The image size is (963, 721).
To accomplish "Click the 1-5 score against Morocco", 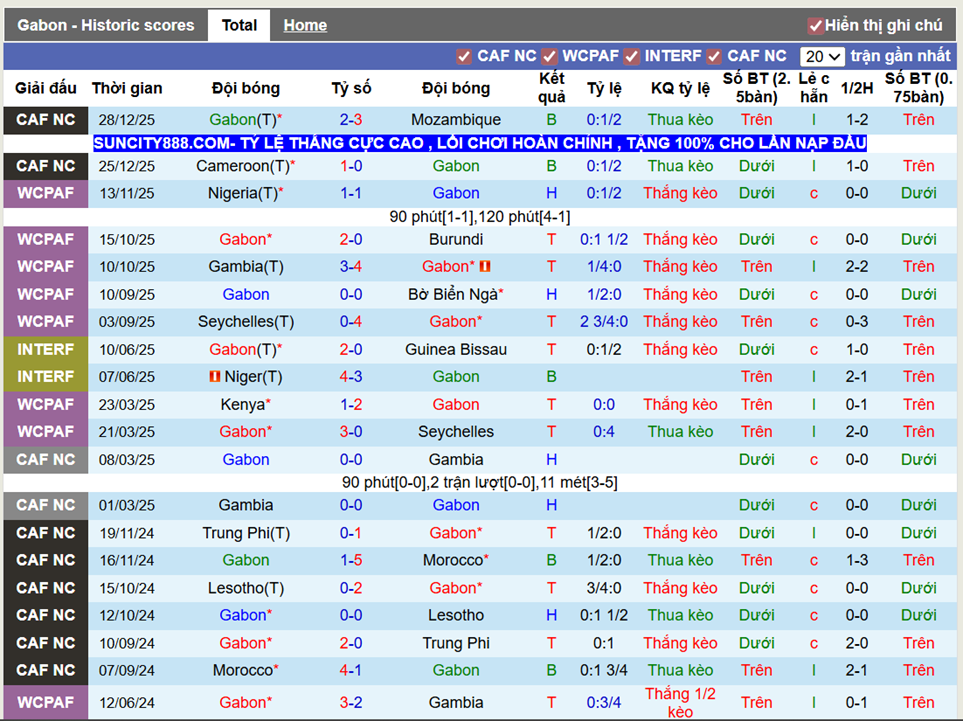I will coord(351,560).
